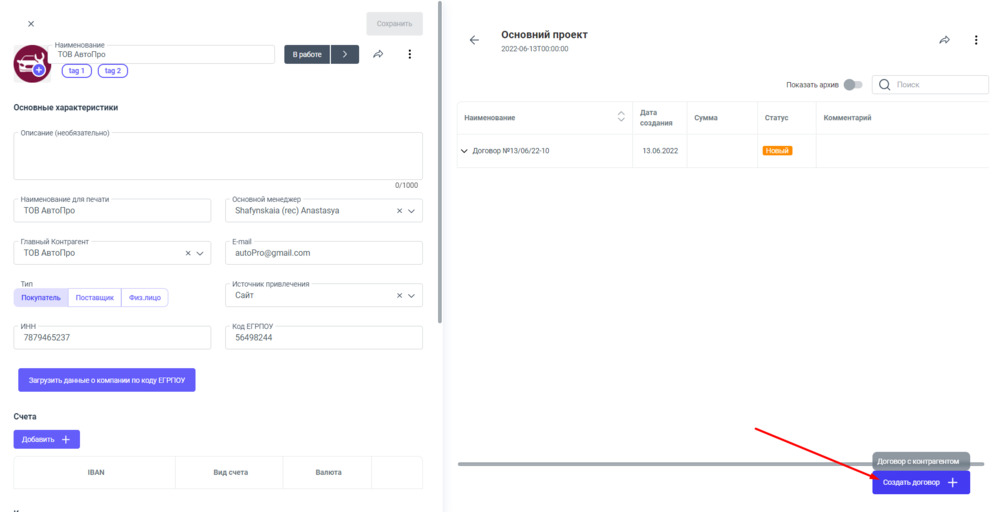Click the Создать договор button
Viewport: 1000px width, 512px height.
[920, 482]
